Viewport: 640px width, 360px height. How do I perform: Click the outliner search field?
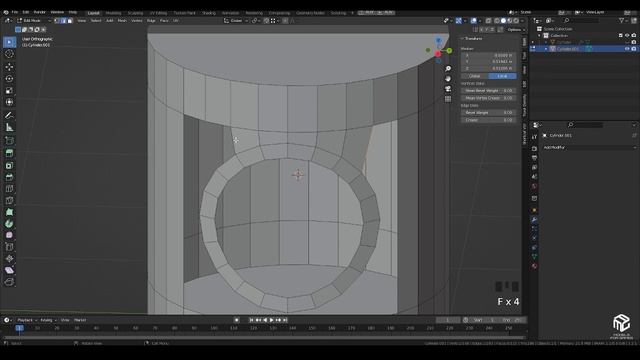click(x=582, y=20)
